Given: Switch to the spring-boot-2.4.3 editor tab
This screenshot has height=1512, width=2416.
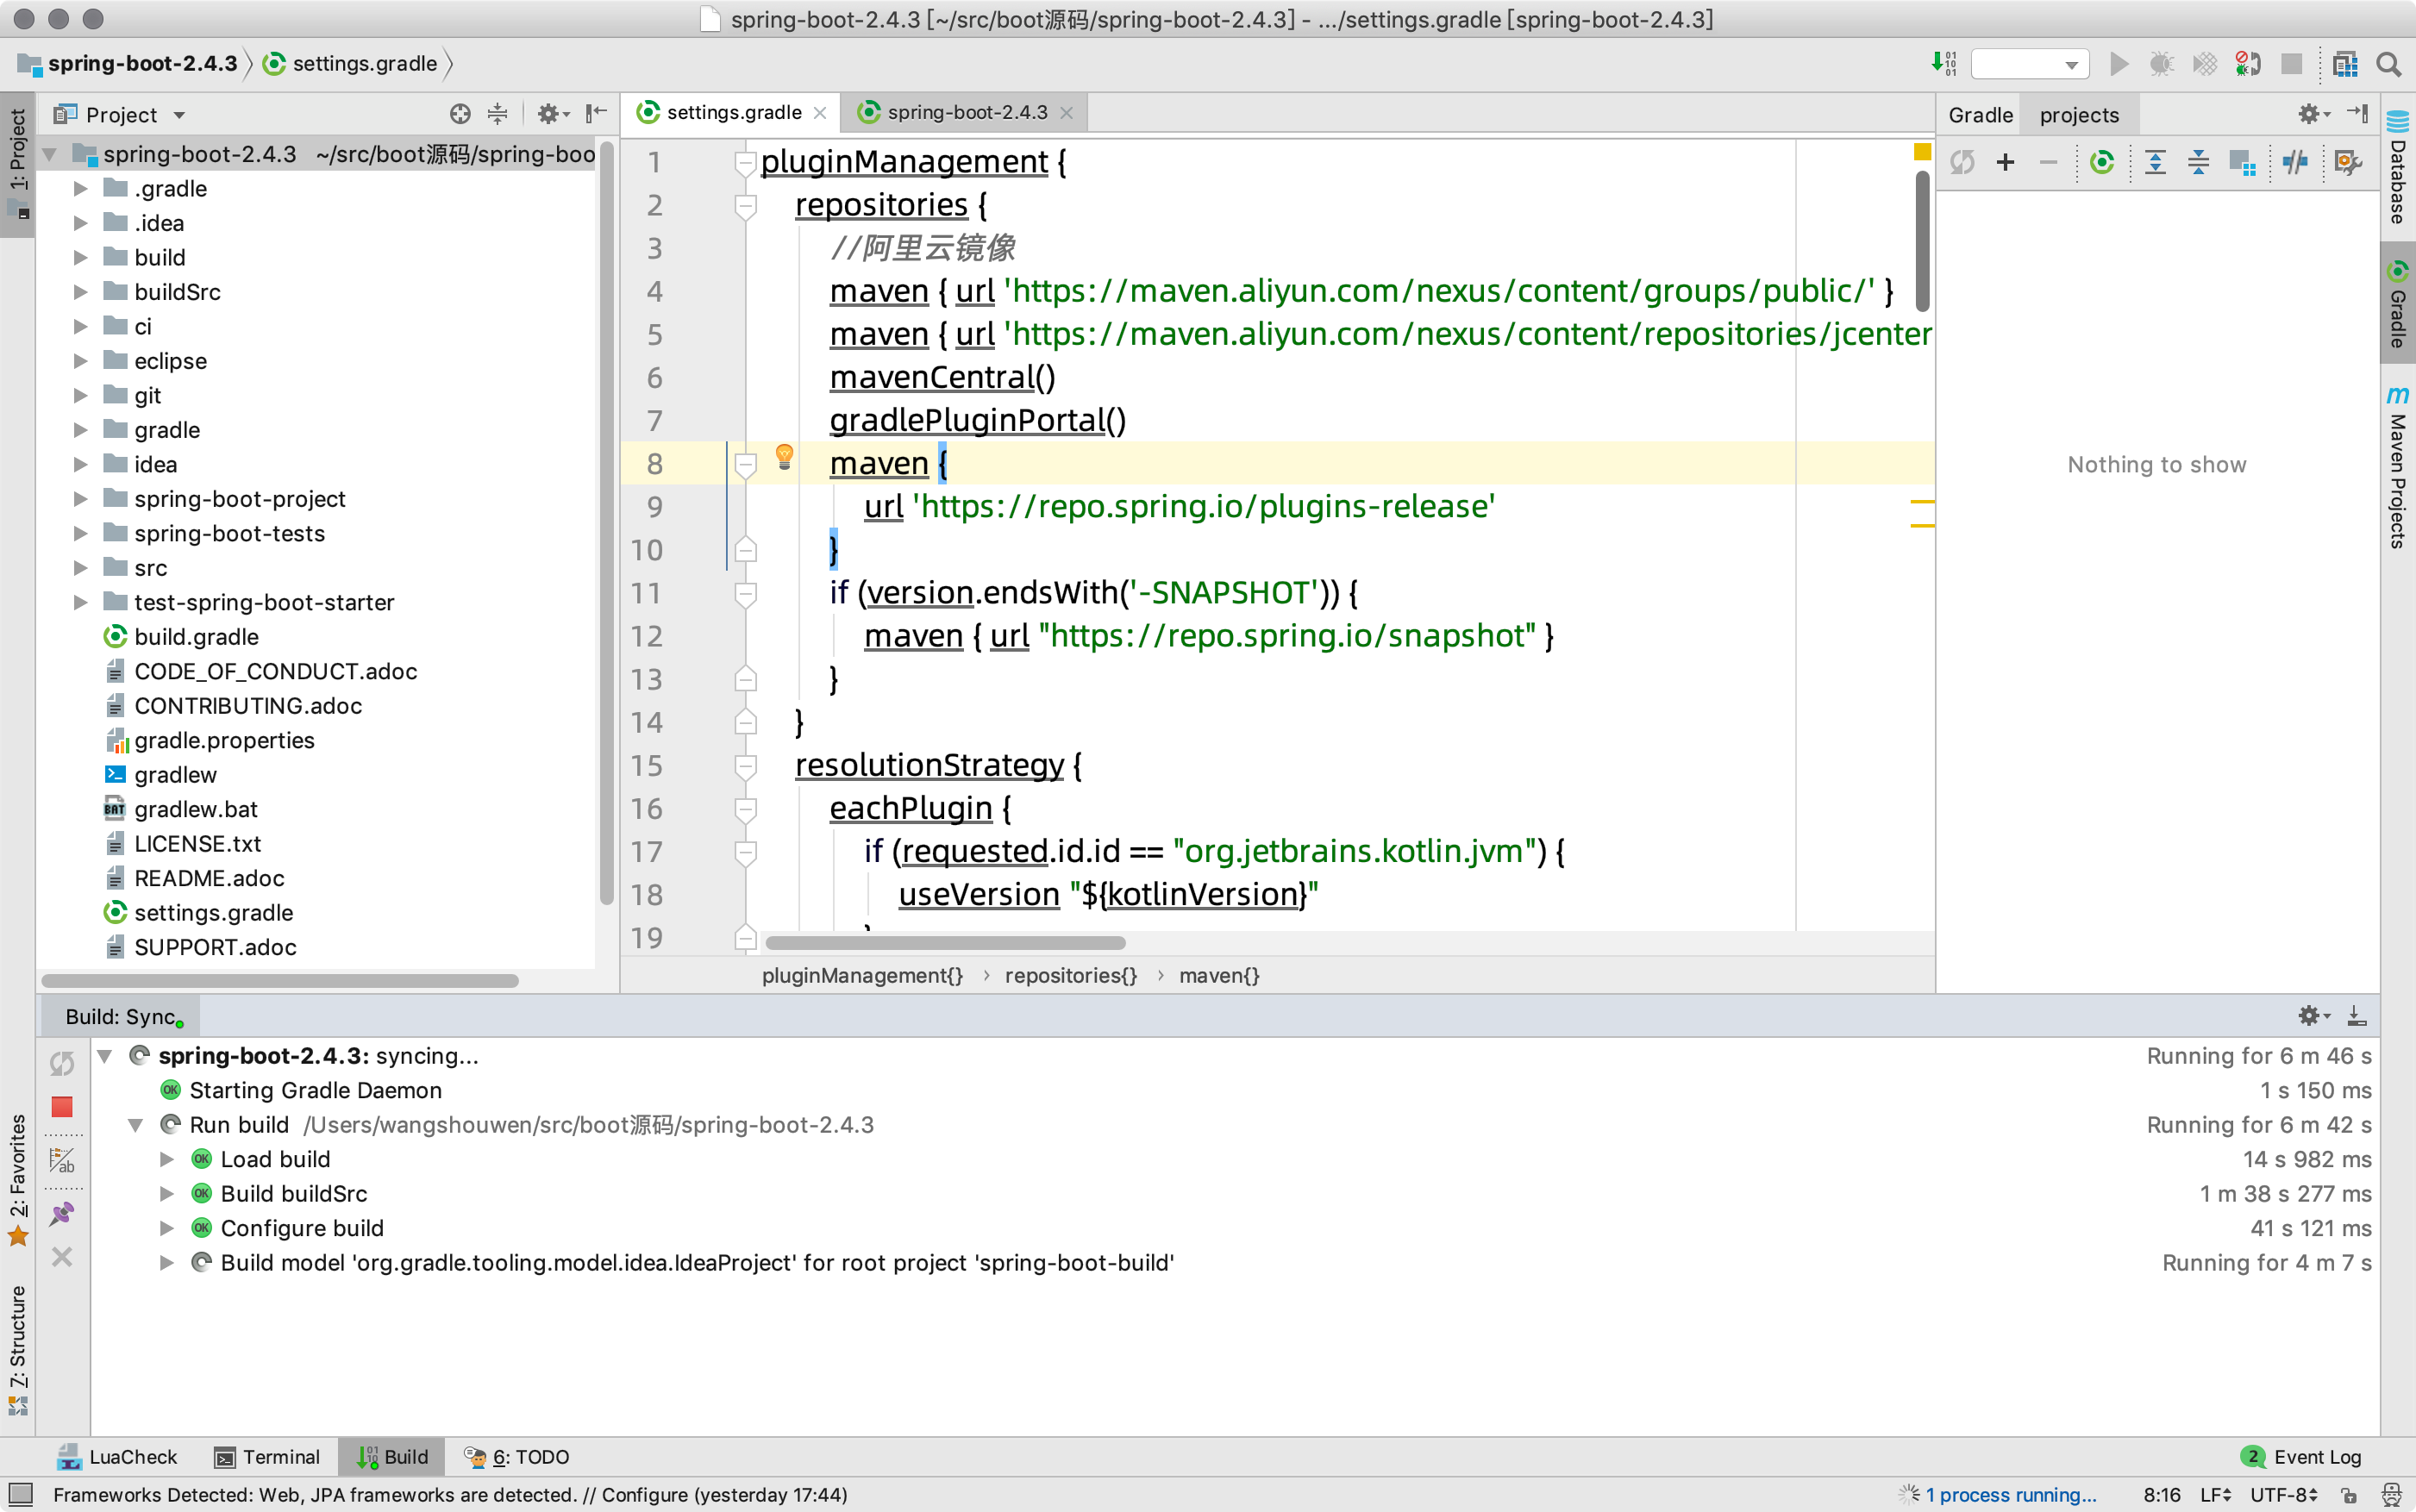Looking at the screenshot, I should (966, 113).
